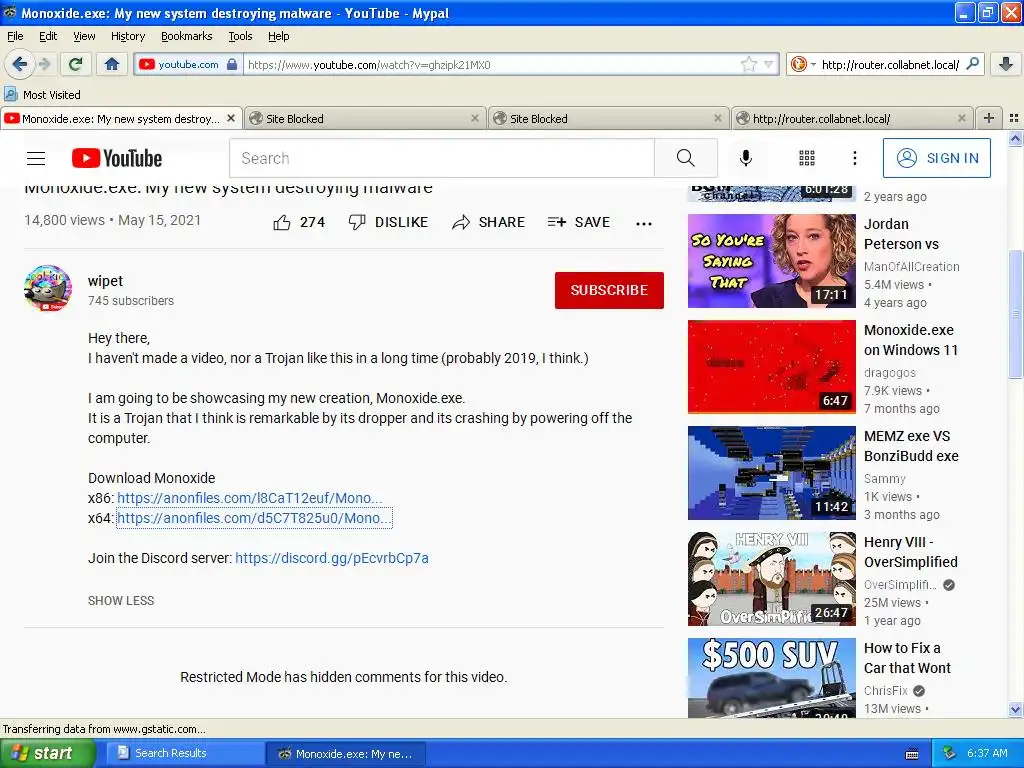Open the History menu
Image resolution: width=1024 pixels, height=768 pixels.
[x=127, y=36]
